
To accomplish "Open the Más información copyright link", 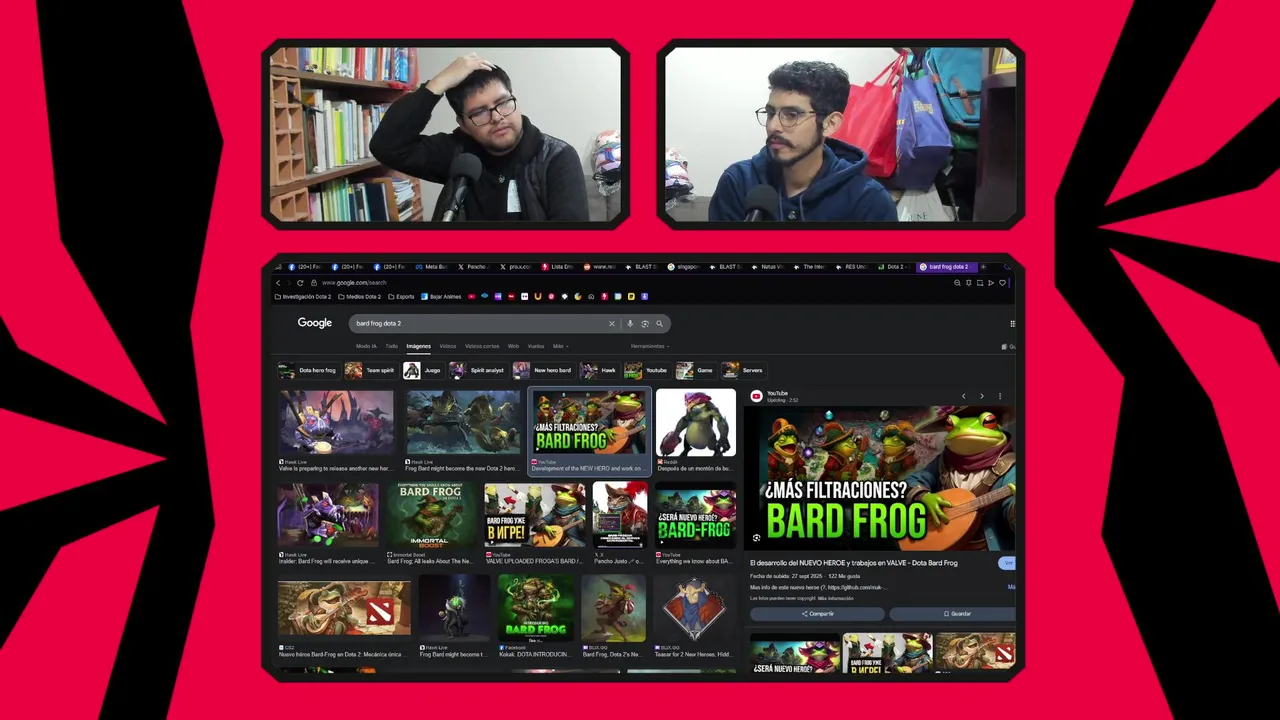I will 836,598.
